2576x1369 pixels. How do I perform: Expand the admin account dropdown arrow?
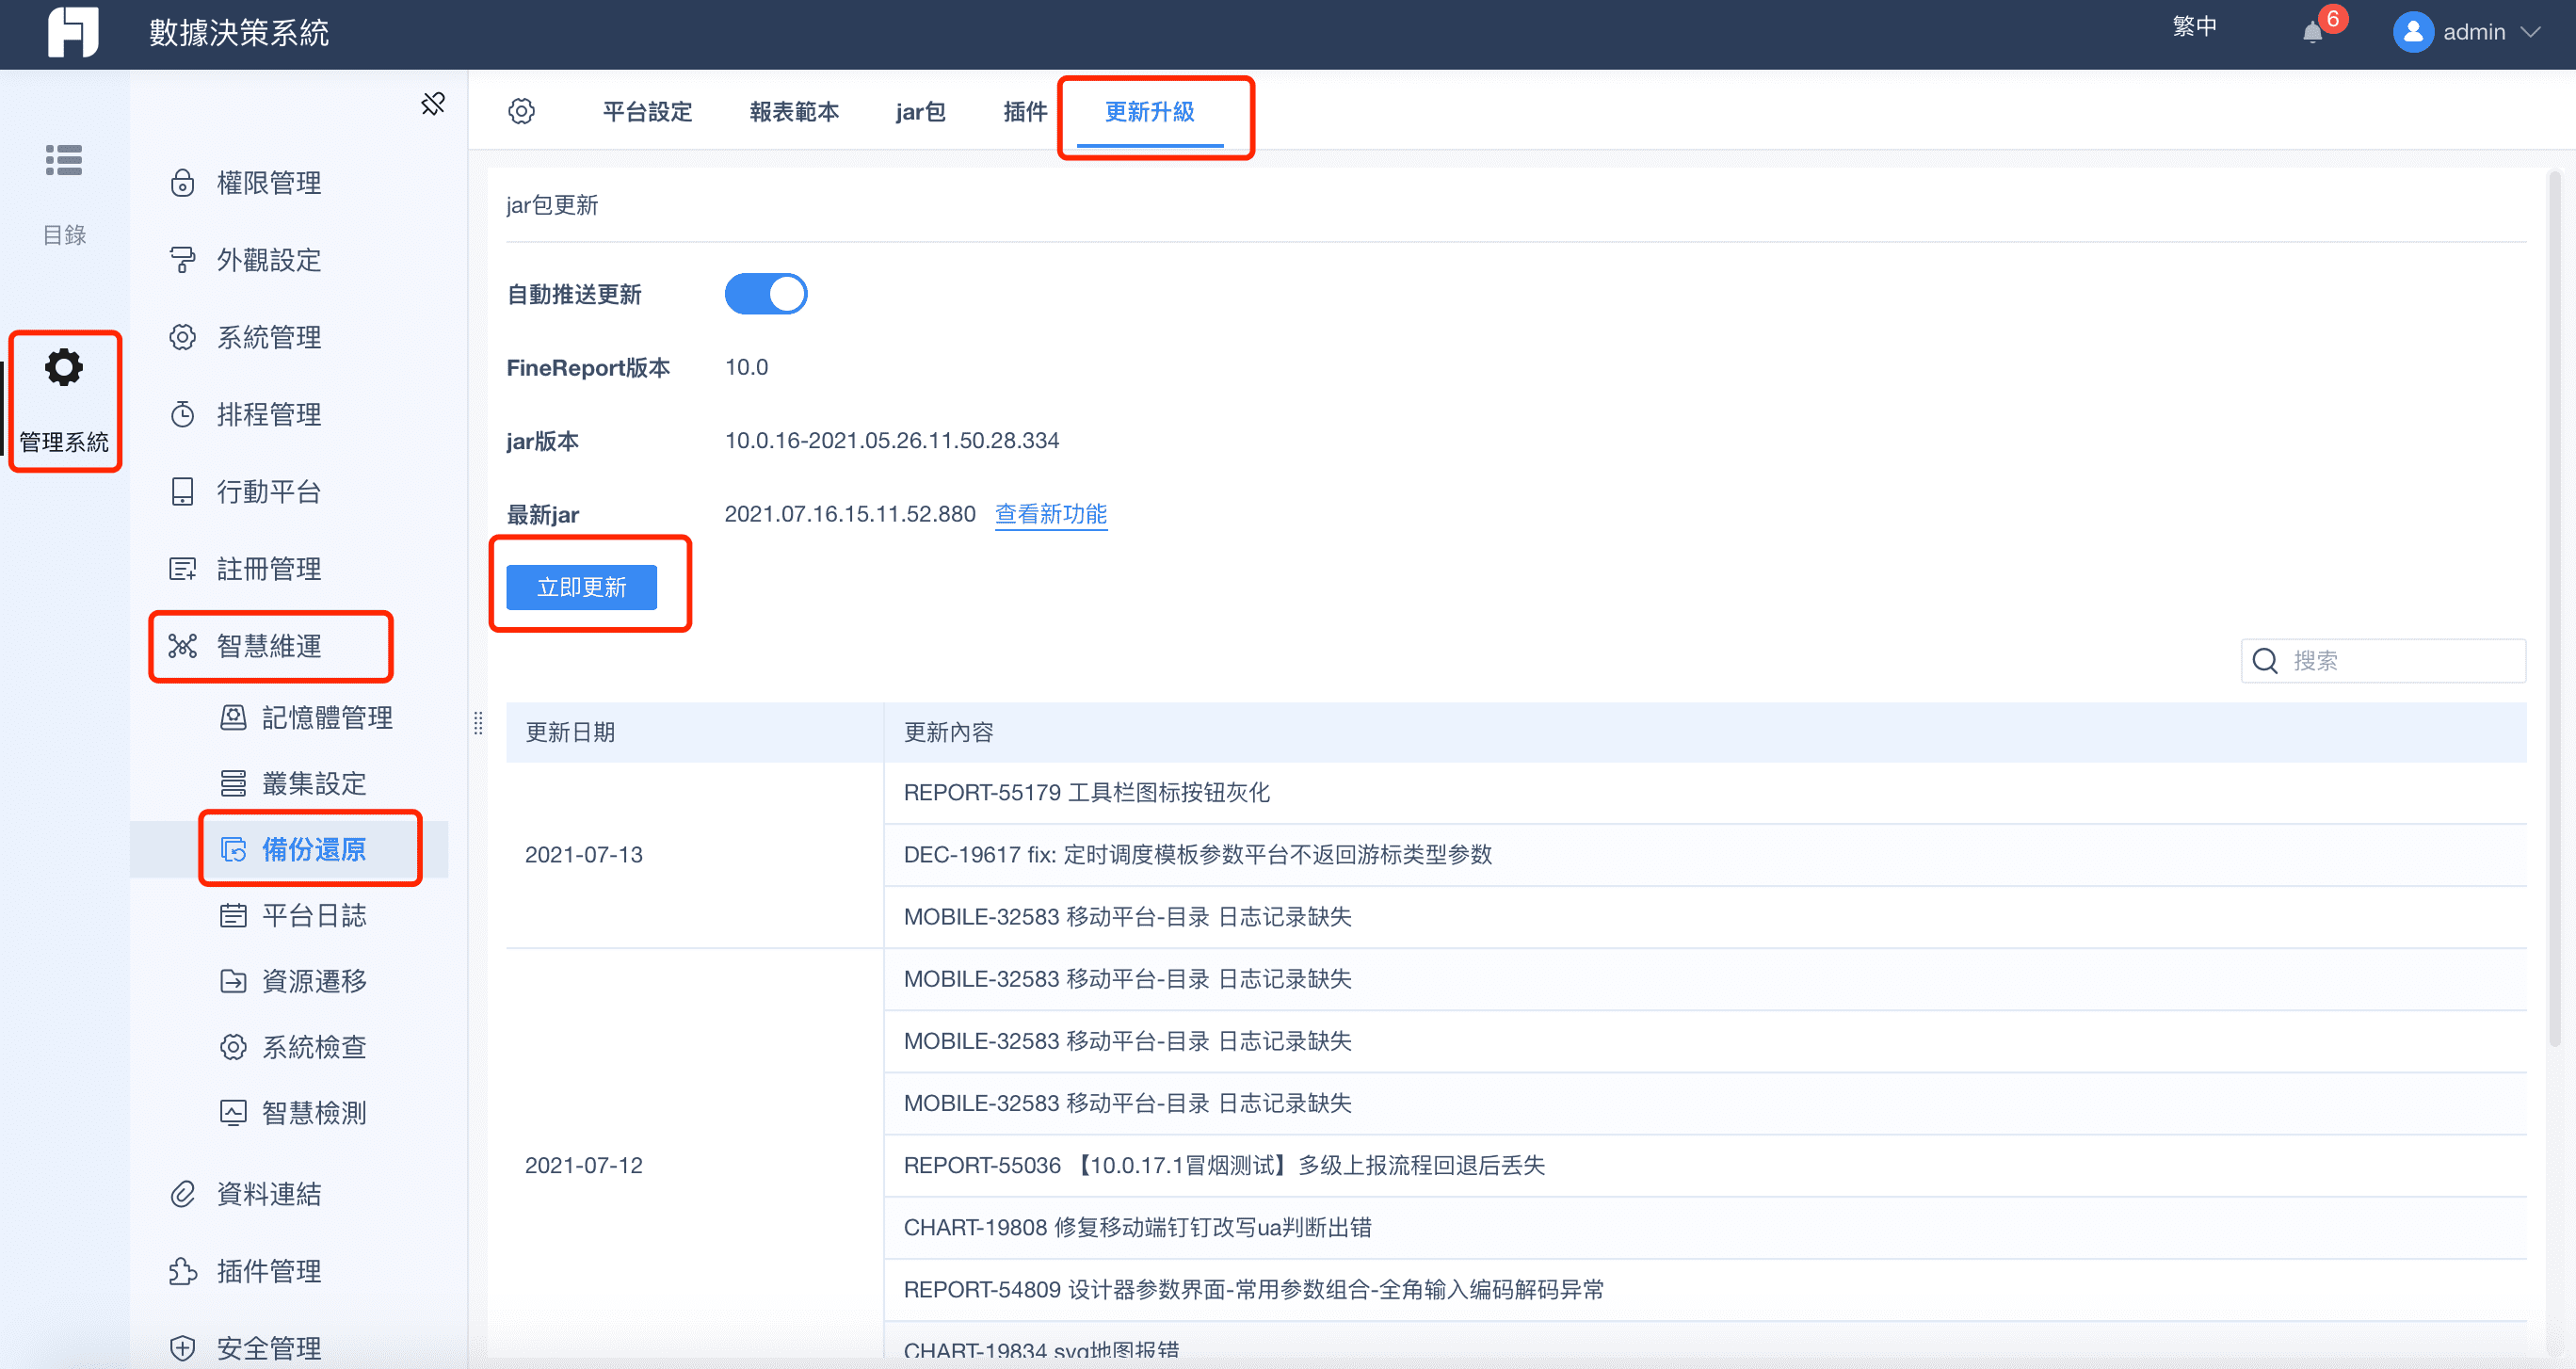click(x=2531, y=32)
